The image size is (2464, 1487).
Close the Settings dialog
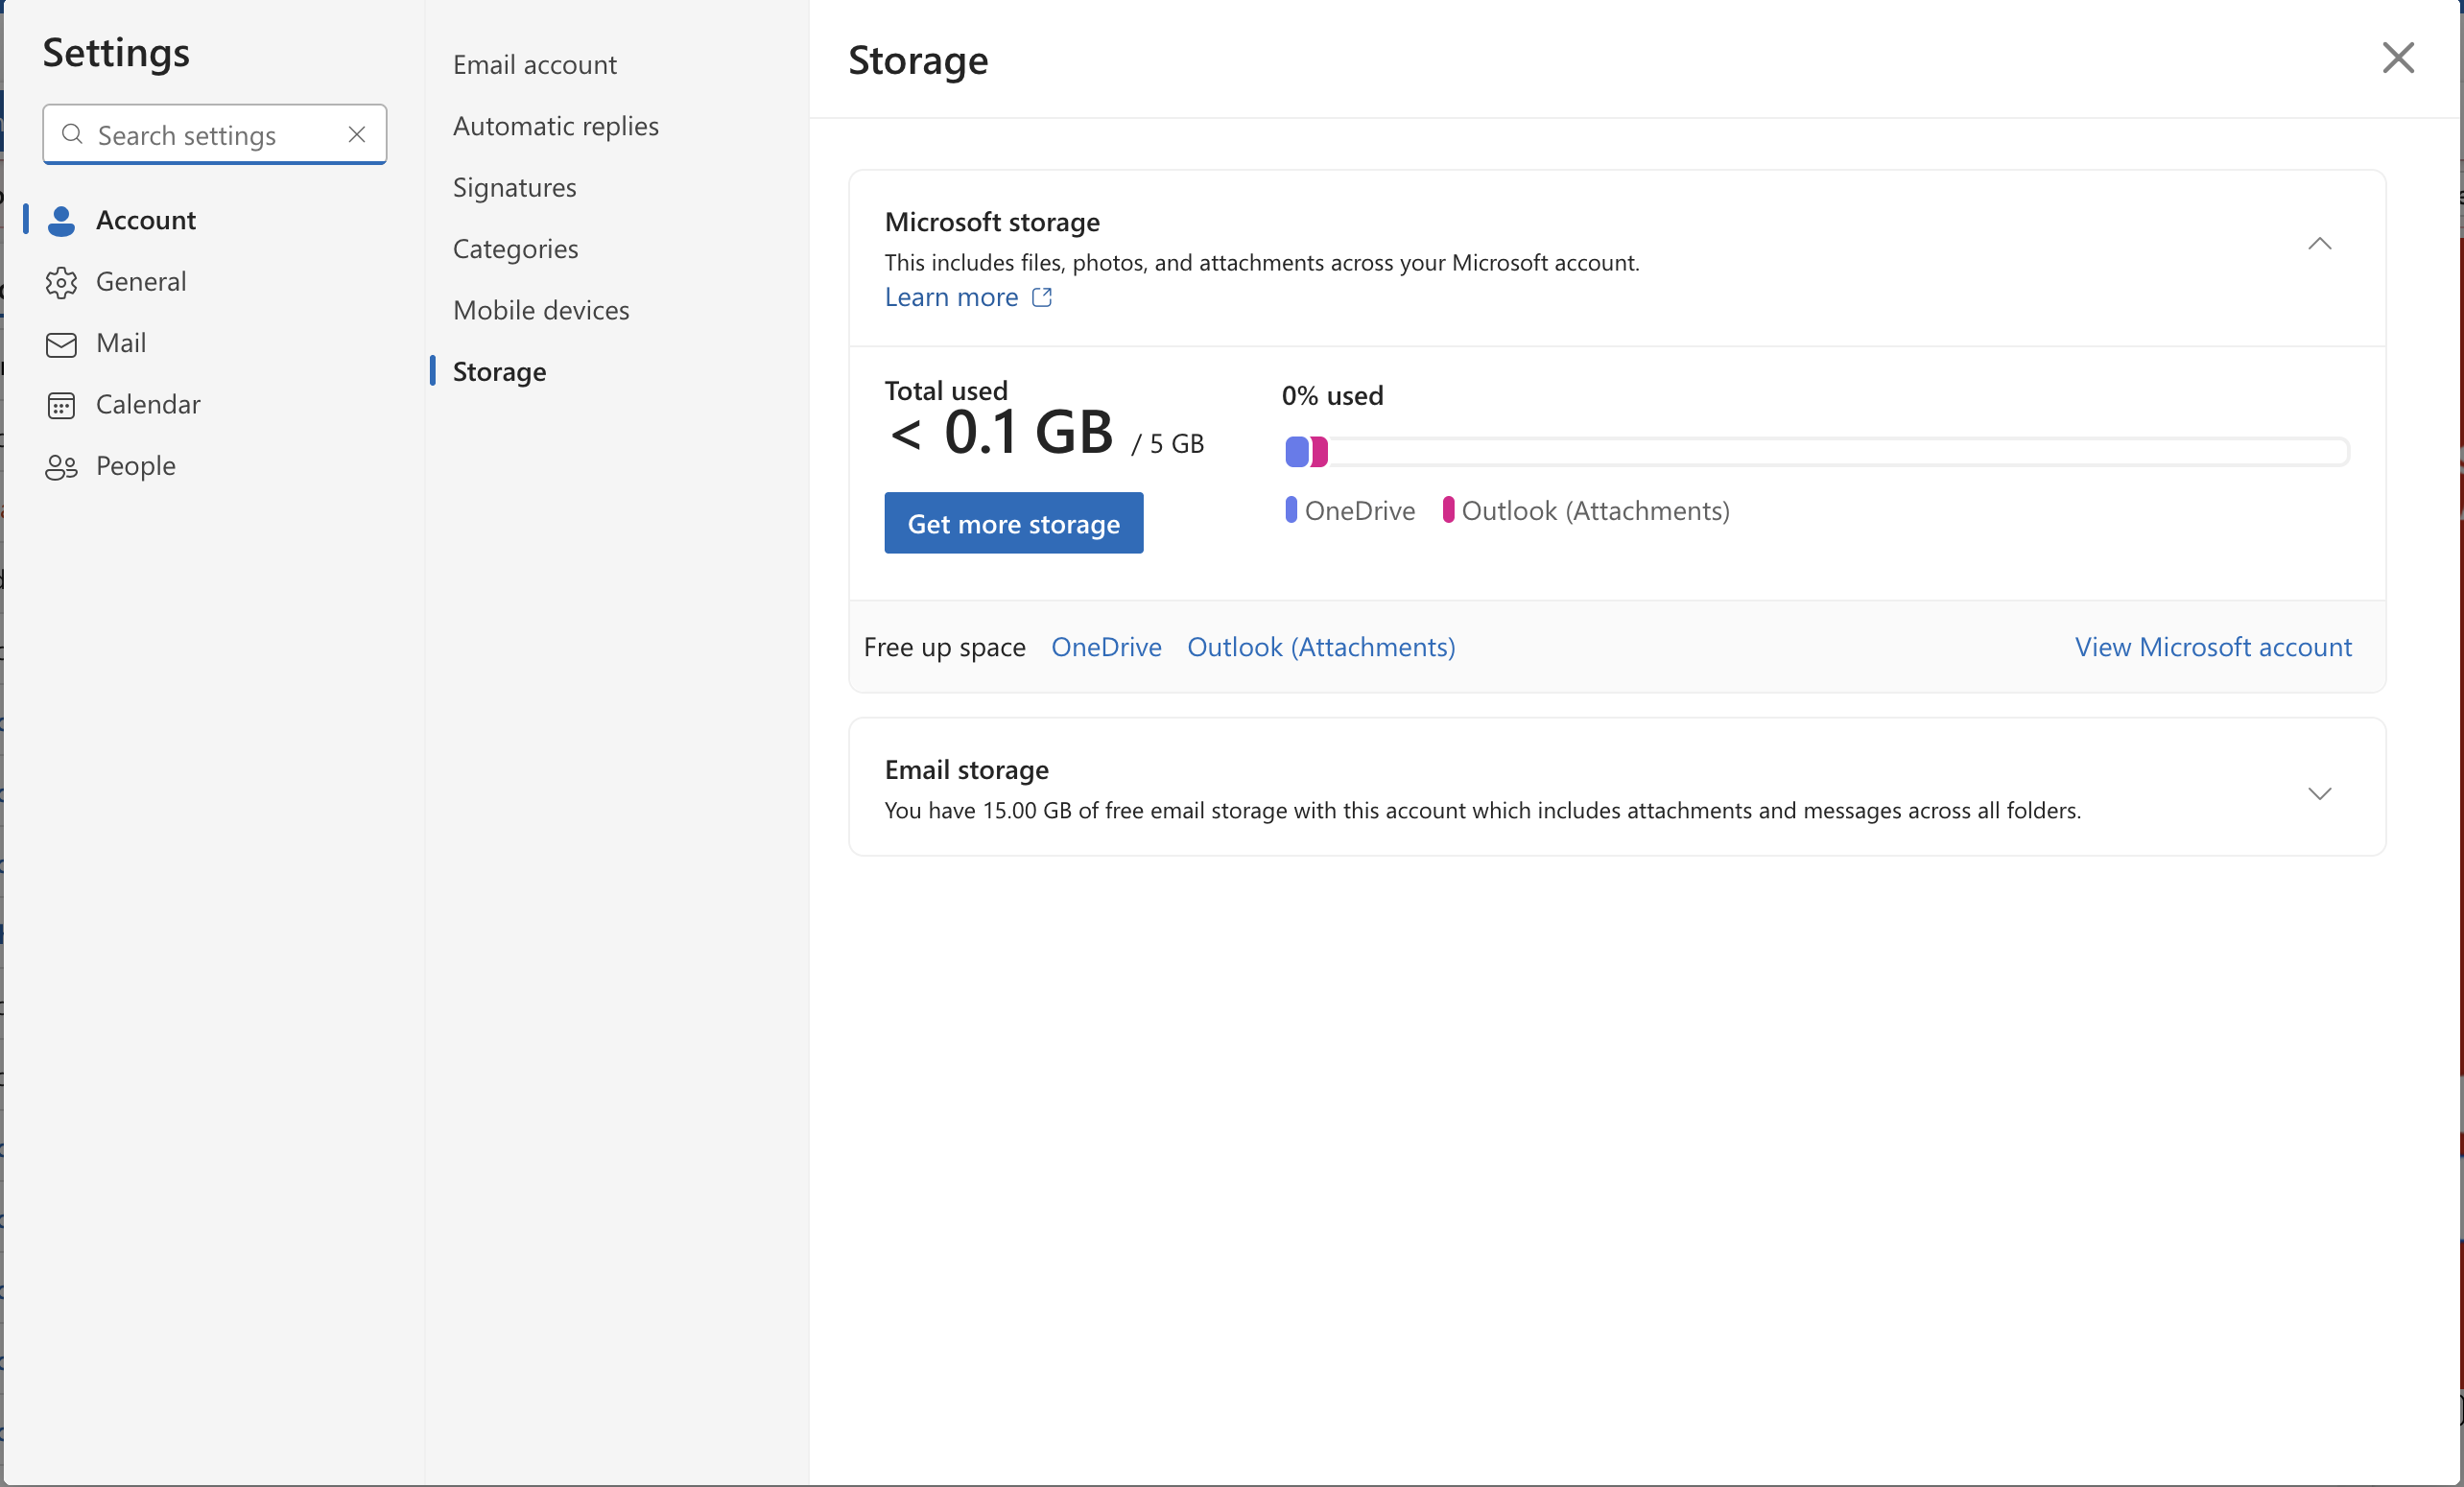pos(2397,58)
